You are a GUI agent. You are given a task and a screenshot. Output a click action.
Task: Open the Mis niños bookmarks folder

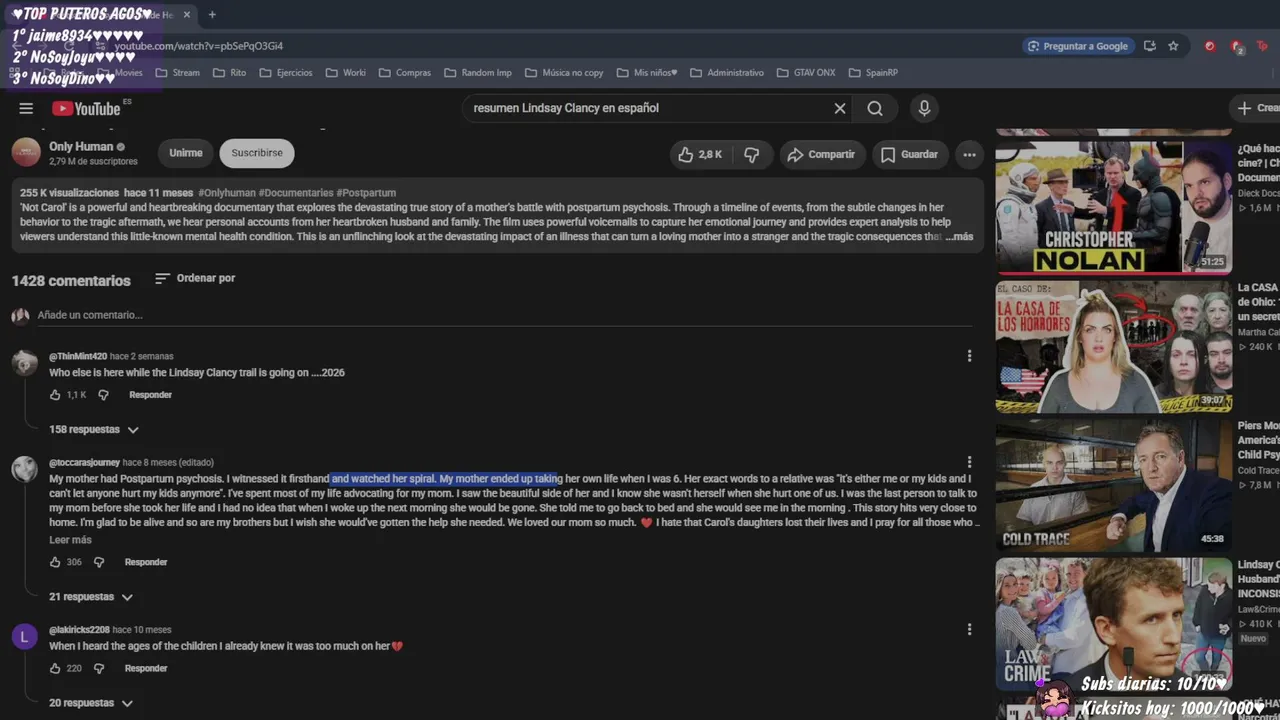tap(647, 73)
